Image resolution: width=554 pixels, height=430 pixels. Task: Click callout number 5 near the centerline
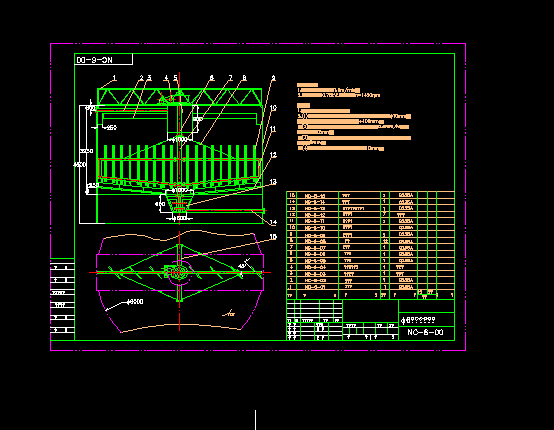pyautogui.click(x=175, y=78)
